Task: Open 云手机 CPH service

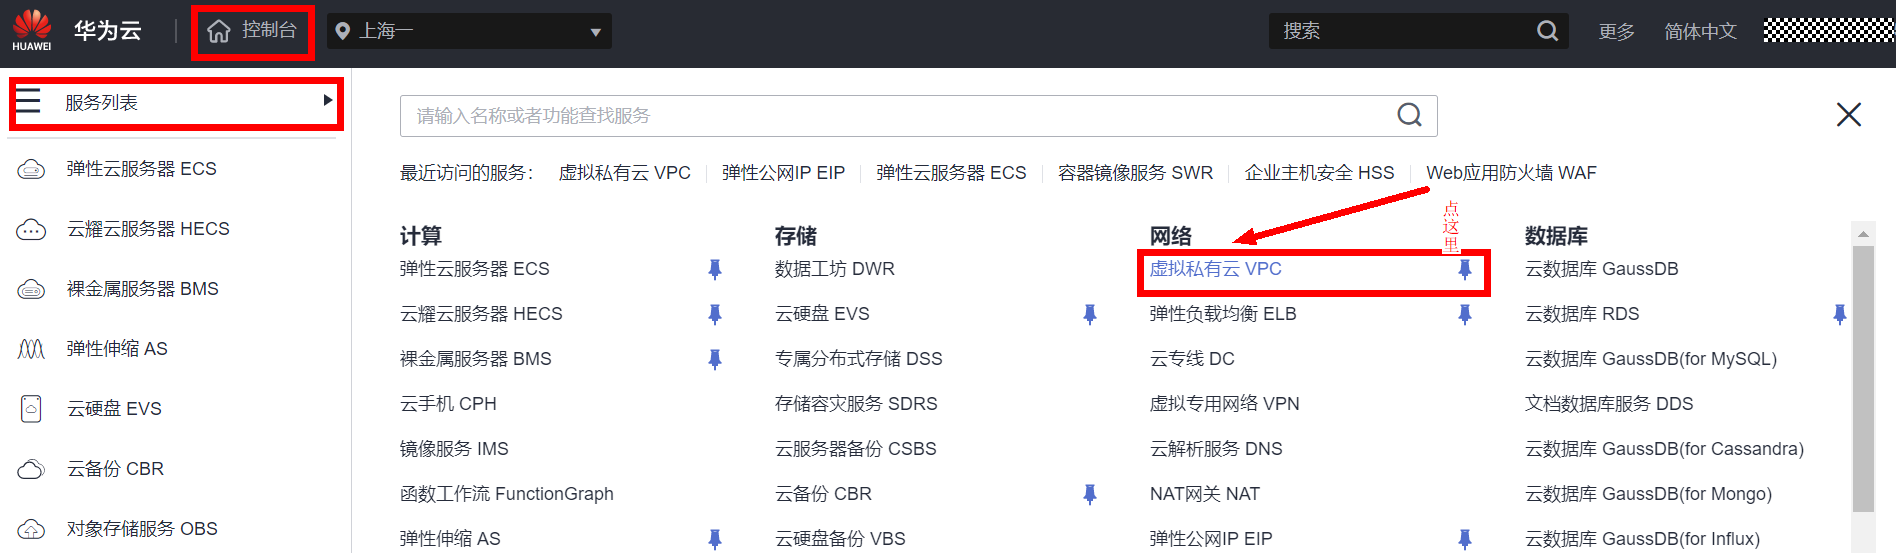Action: point(448,404)
